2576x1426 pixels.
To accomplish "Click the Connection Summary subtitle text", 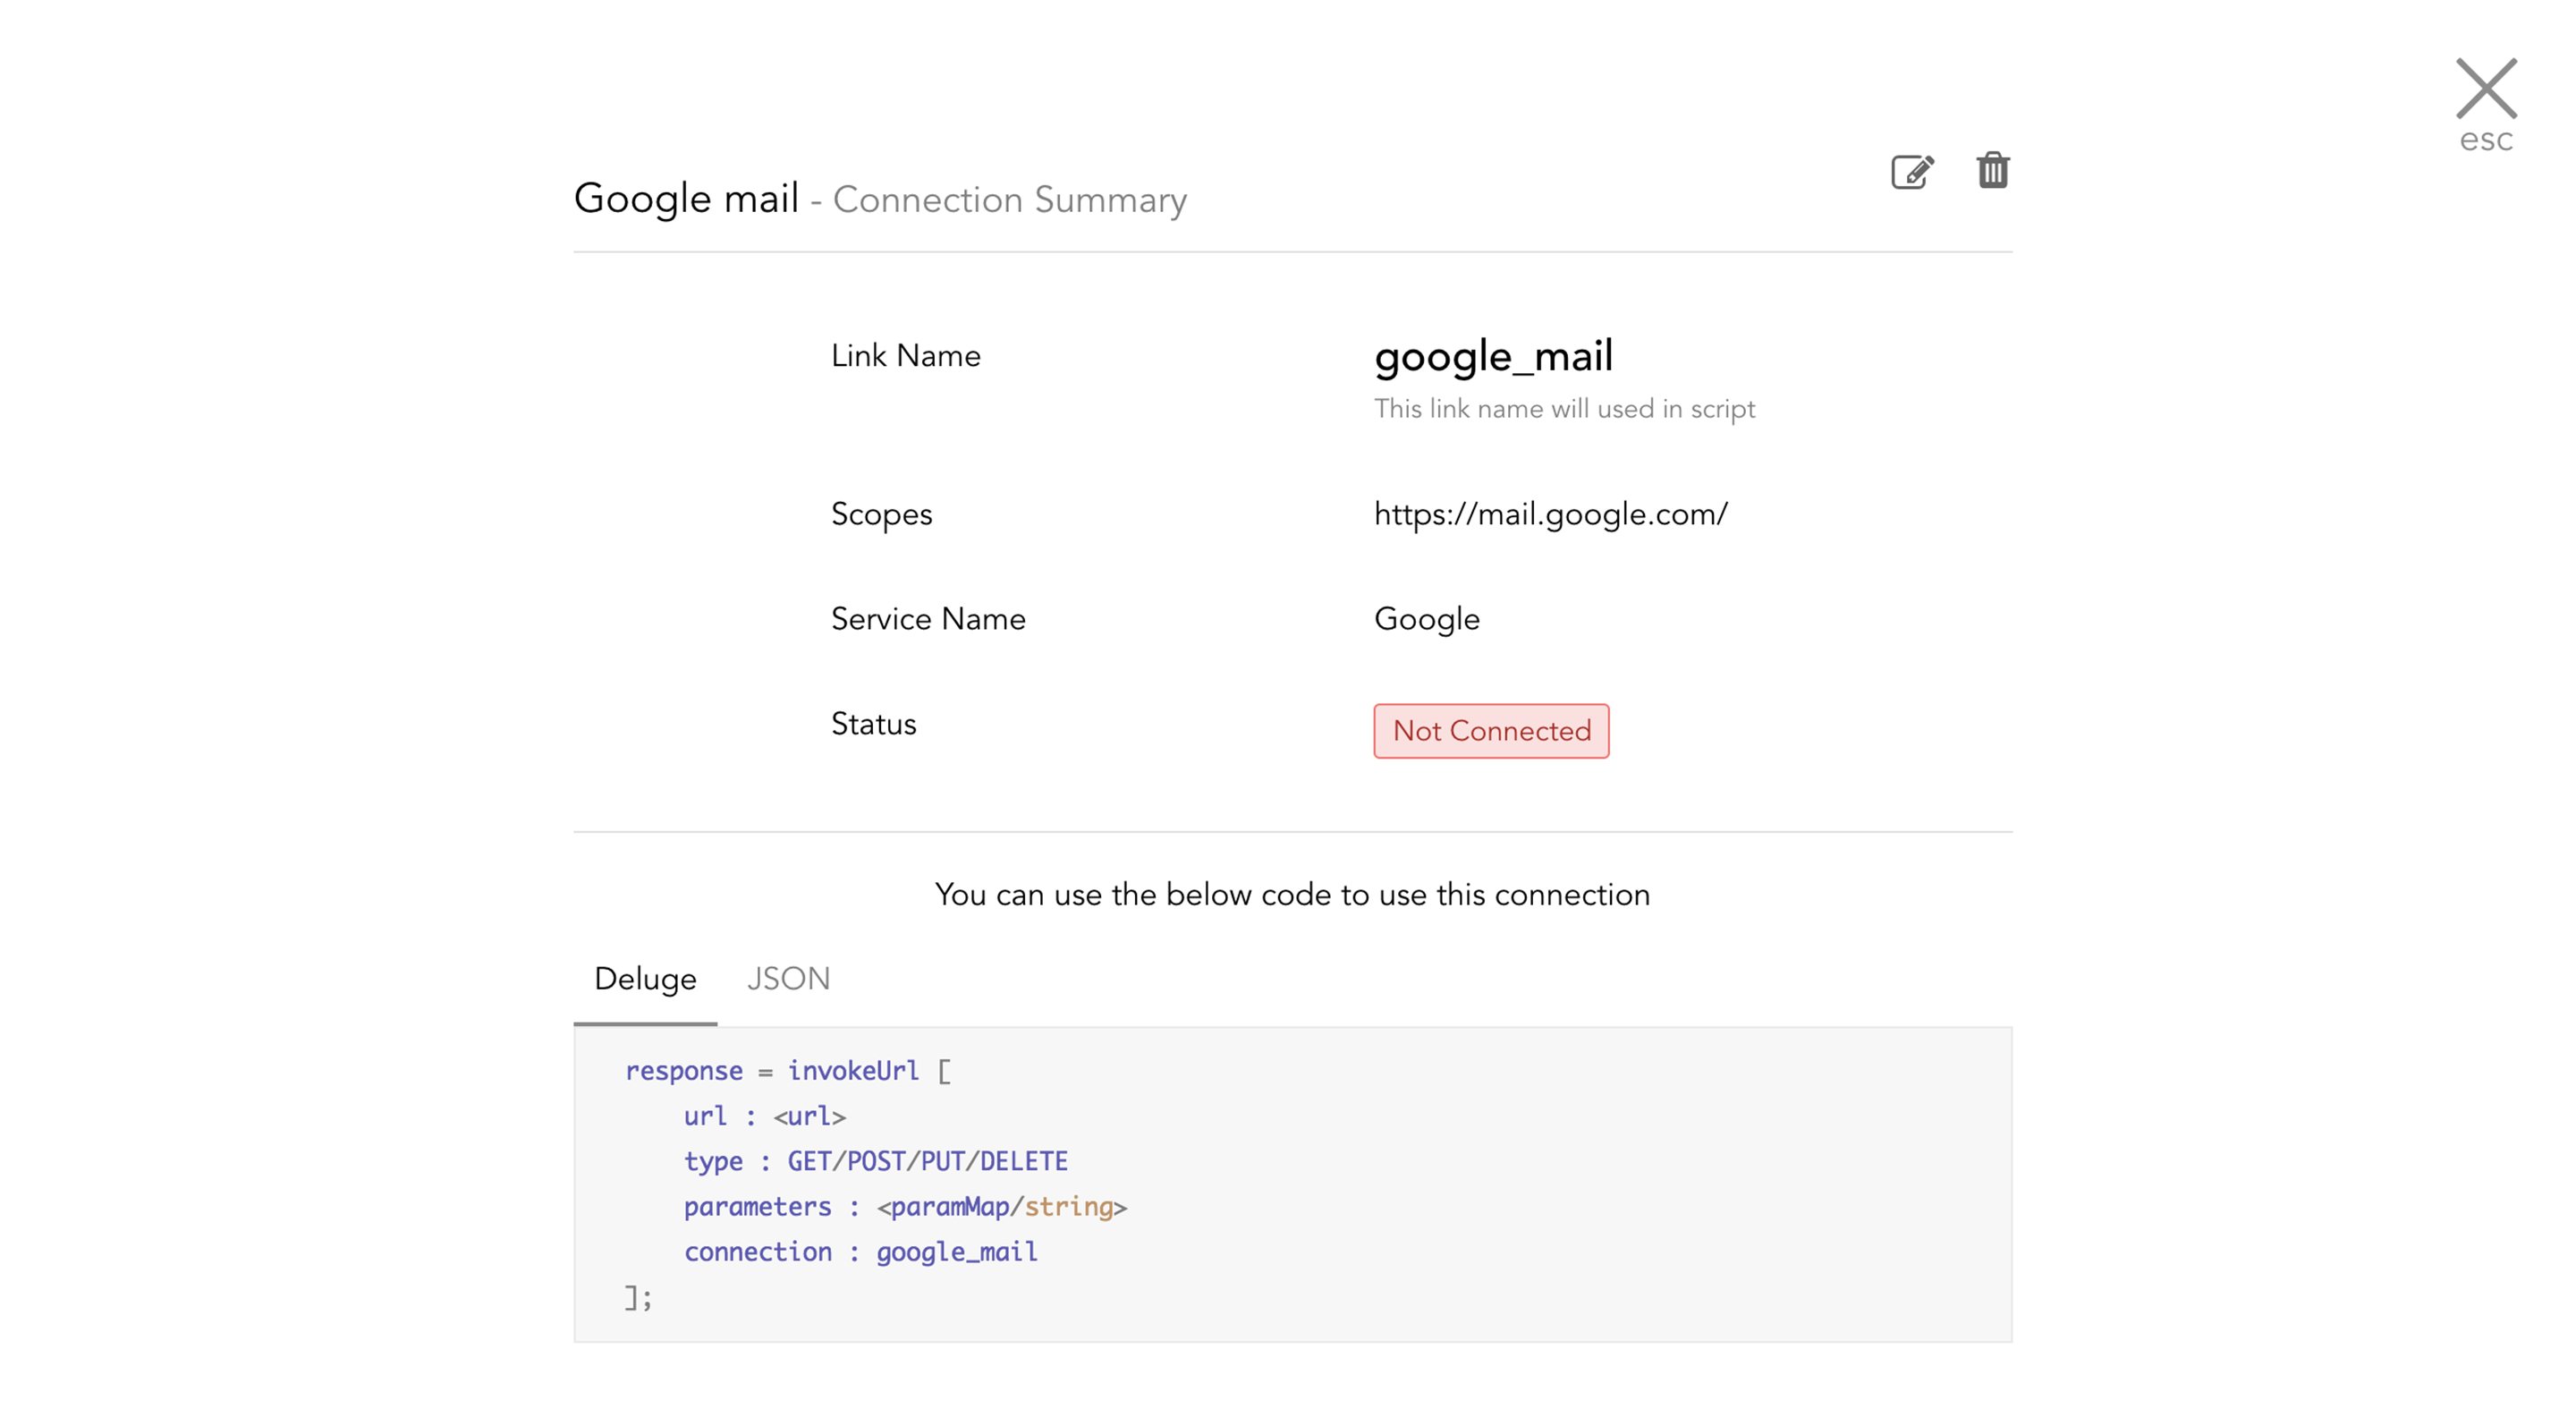I will [1010, 200].
